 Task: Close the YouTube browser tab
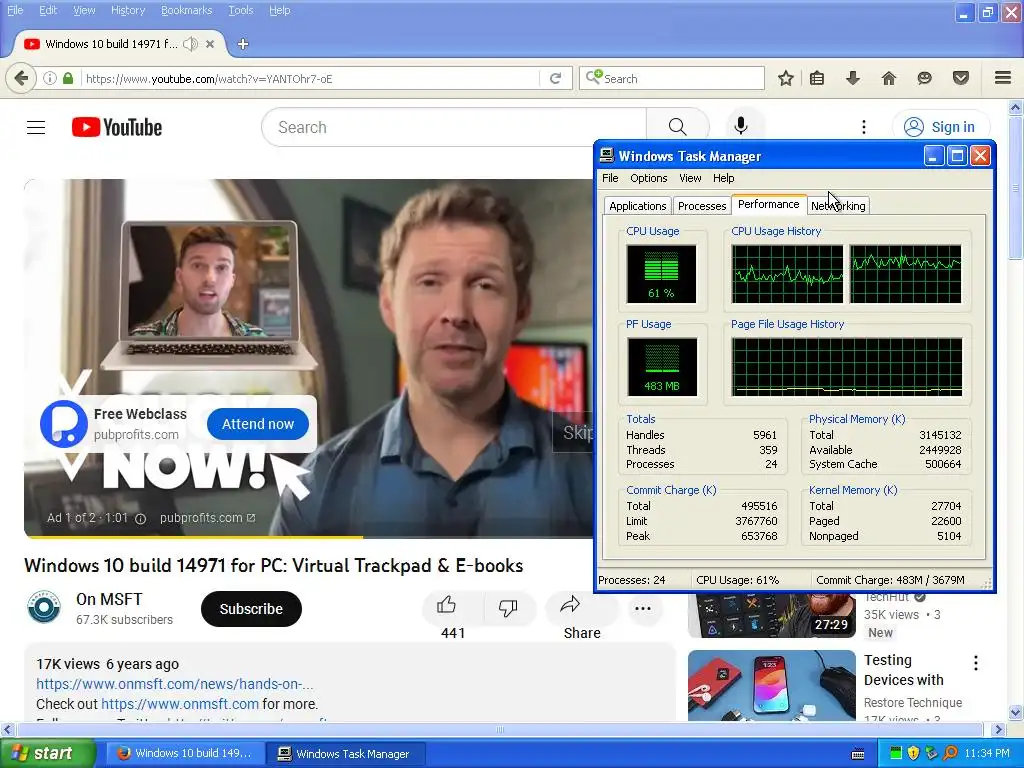[x=210, y=44]
